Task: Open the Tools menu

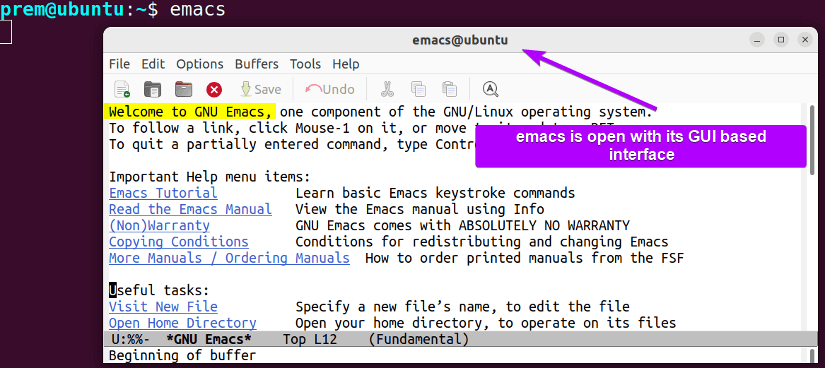Action: pyautogui.click(x=305, y=64)
